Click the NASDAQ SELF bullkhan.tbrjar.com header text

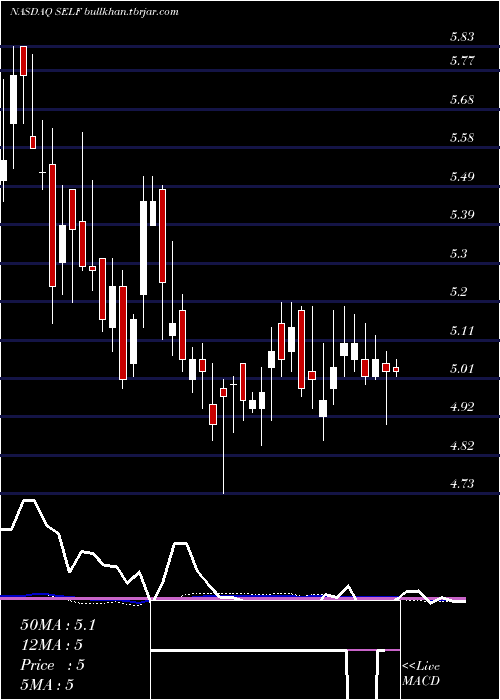coord(94,12)
